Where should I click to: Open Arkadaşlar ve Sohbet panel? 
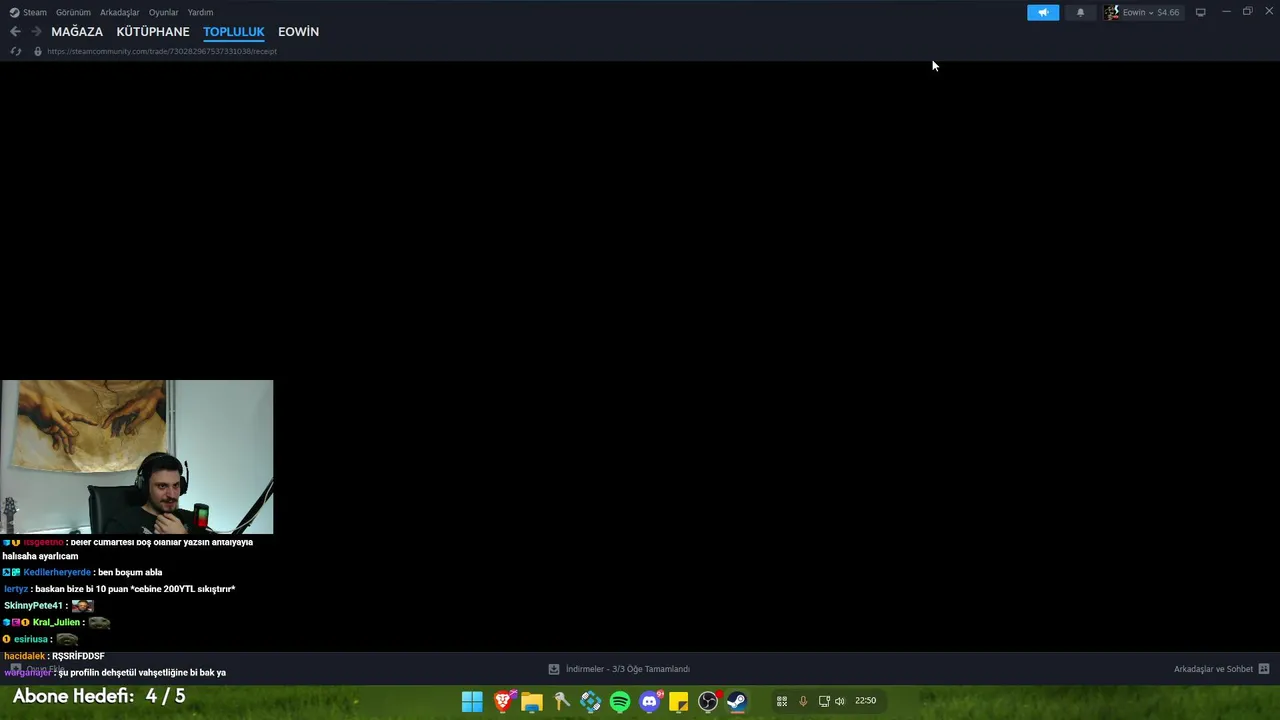(x=1213, y=669)
